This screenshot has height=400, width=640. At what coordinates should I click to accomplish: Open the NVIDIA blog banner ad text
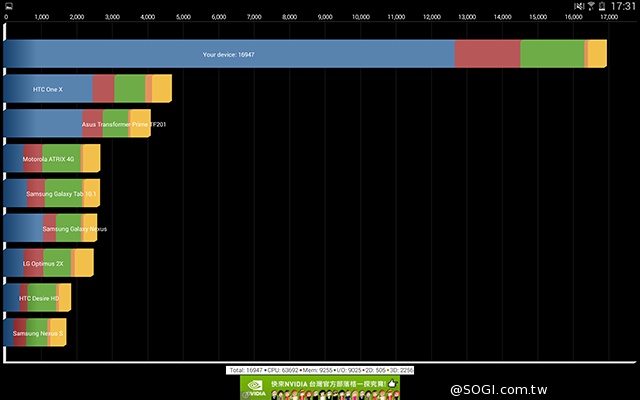coord(327,383)
